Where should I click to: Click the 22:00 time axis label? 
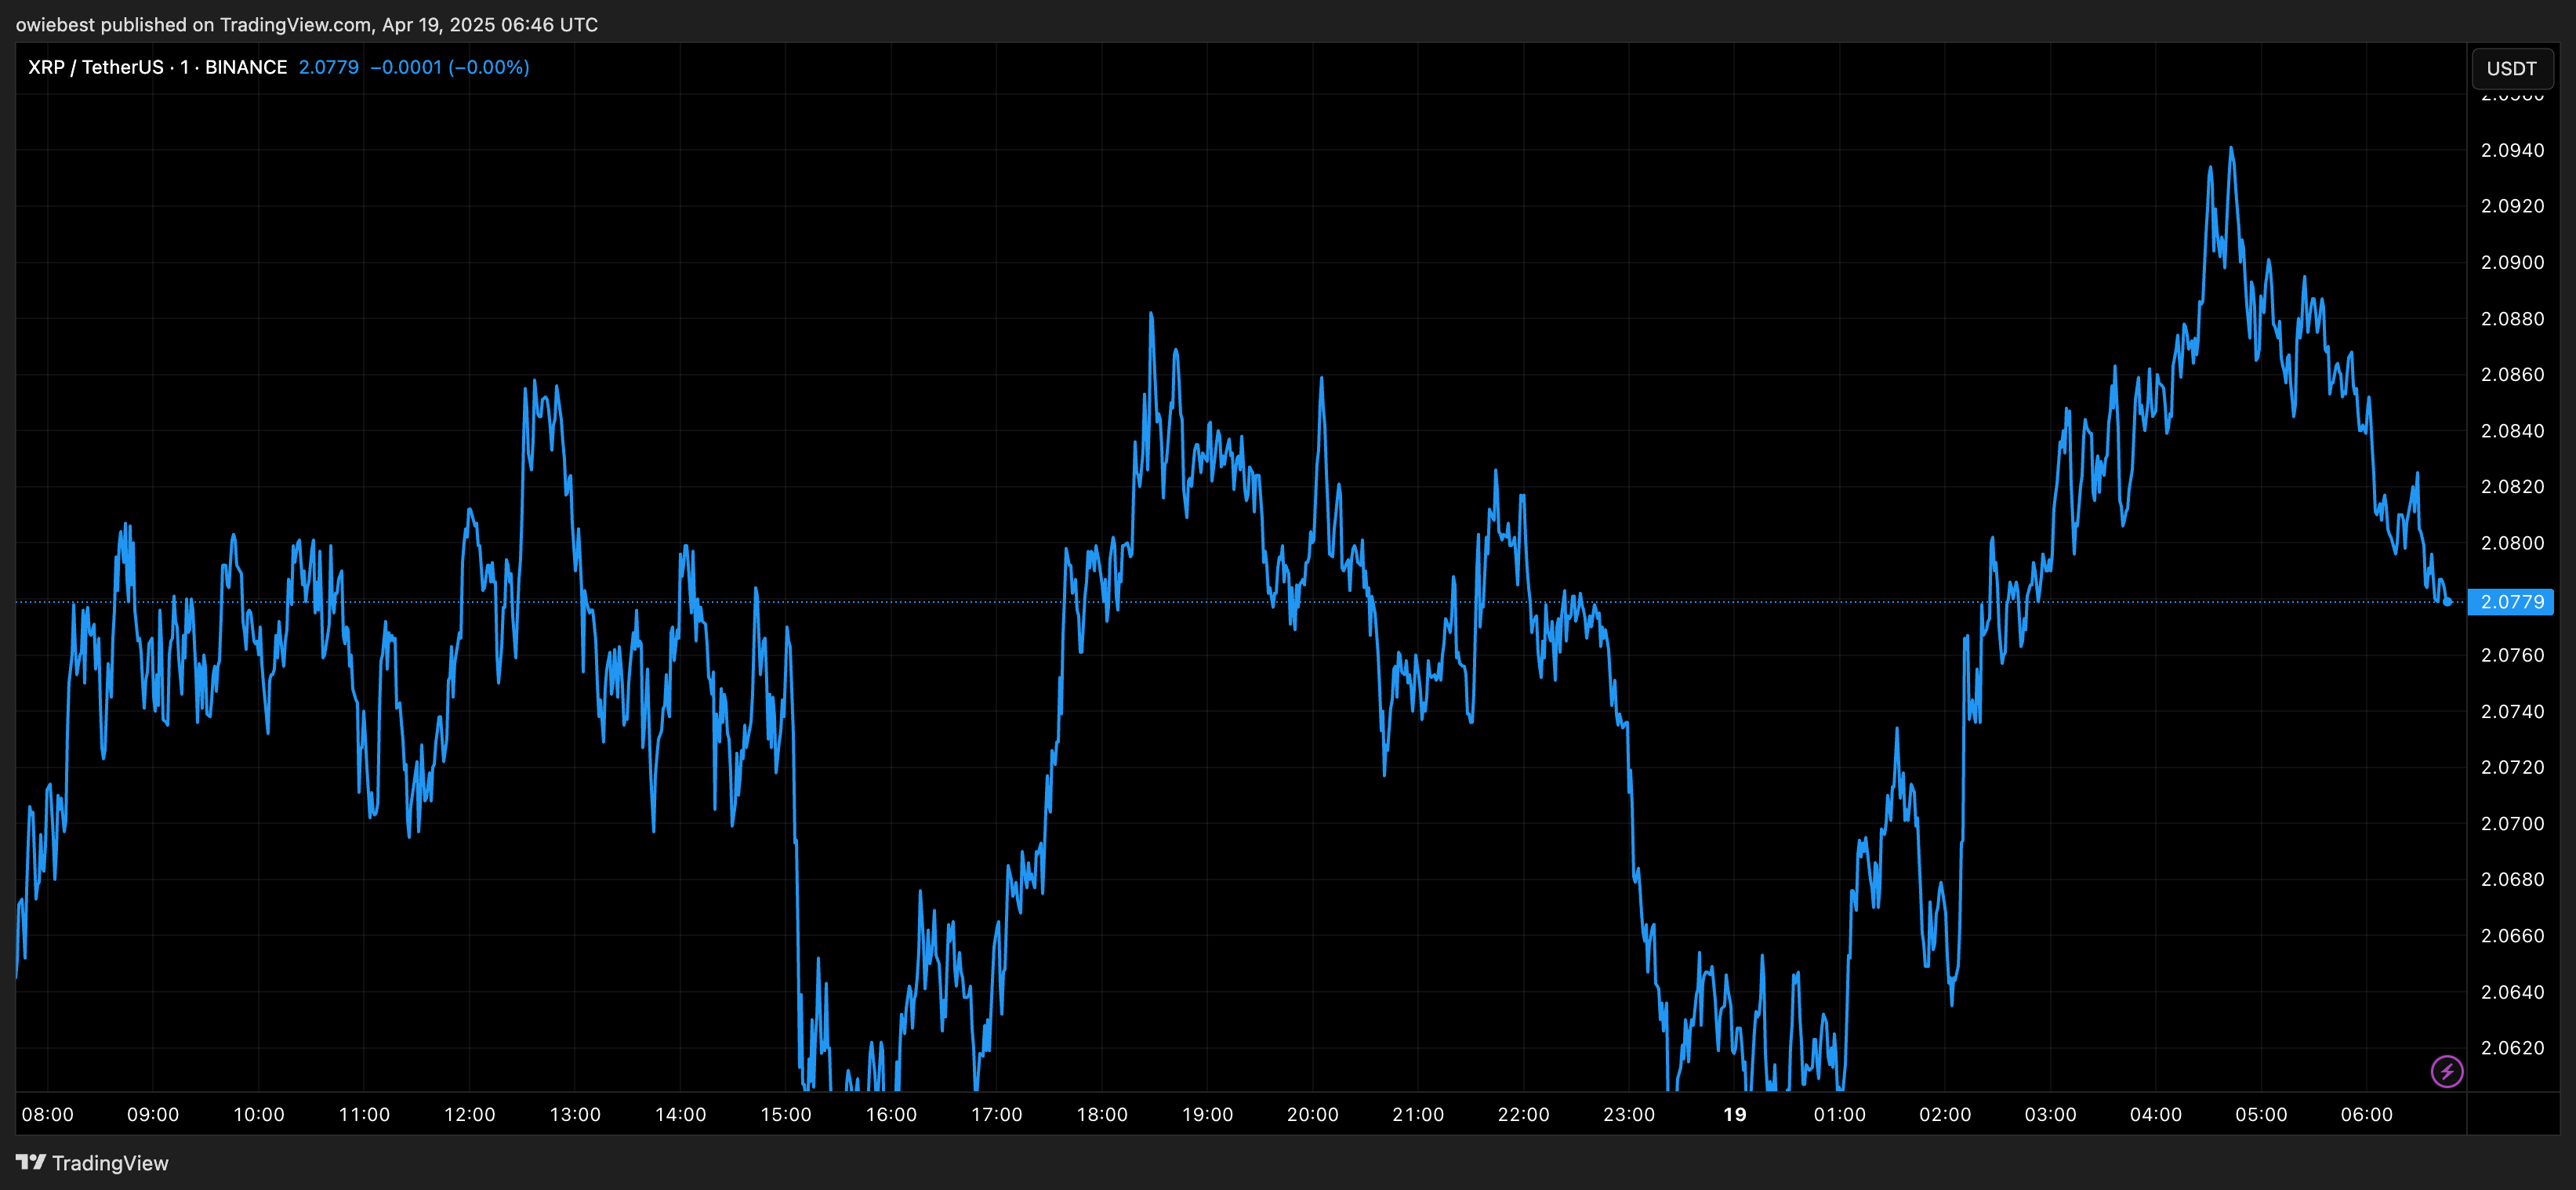point(1523,1114)
